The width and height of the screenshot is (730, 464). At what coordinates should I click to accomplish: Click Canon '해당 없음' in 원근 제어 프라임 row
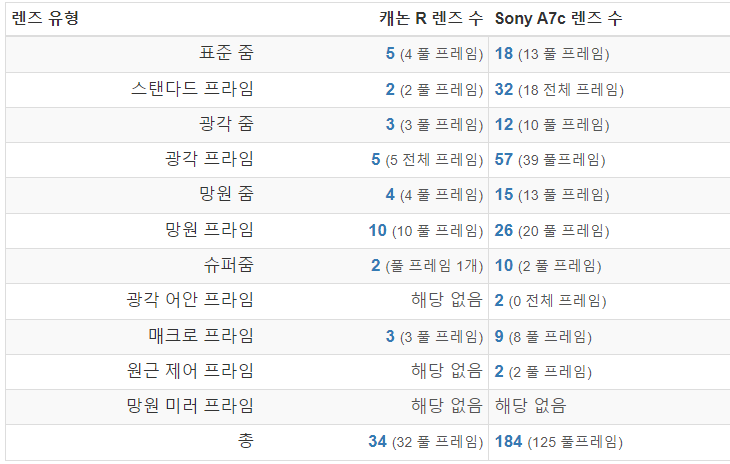coord(447,370)
